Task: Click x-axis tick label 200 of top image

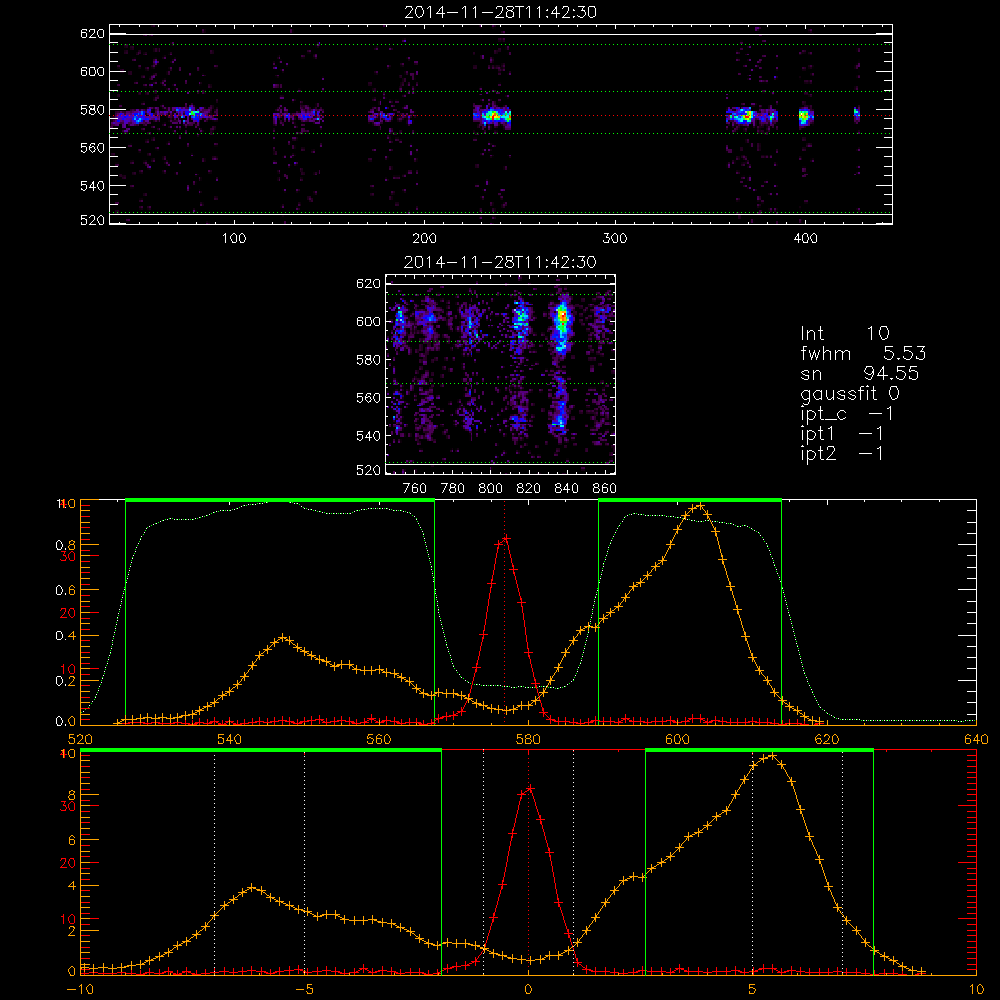Action: coord(424,239)
